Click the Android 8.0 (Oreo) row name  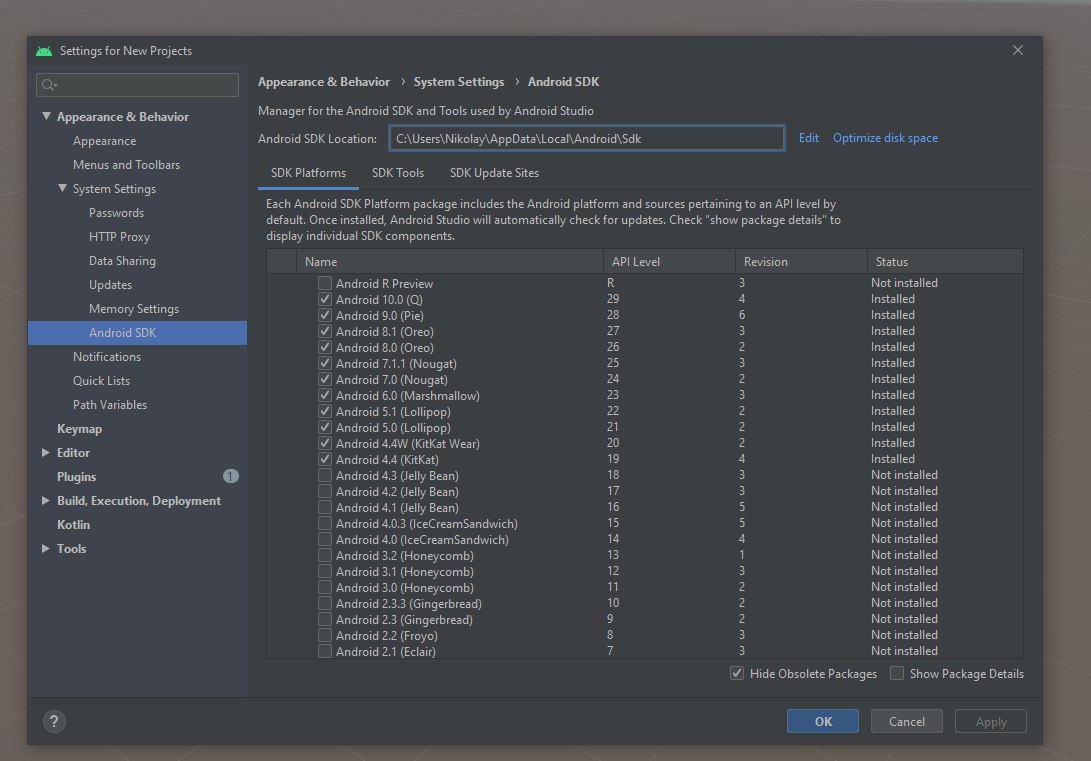pyautogui.click(x=385, y=347)
